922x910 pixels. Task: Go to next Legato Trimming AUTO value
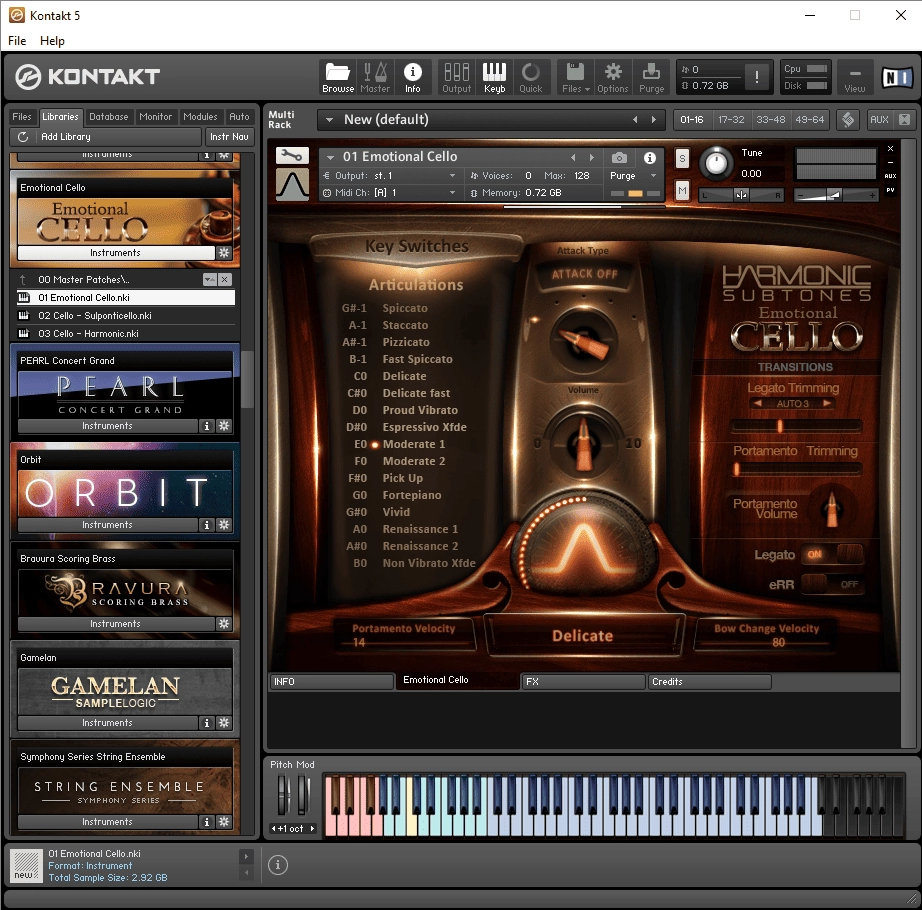point(827,403)
